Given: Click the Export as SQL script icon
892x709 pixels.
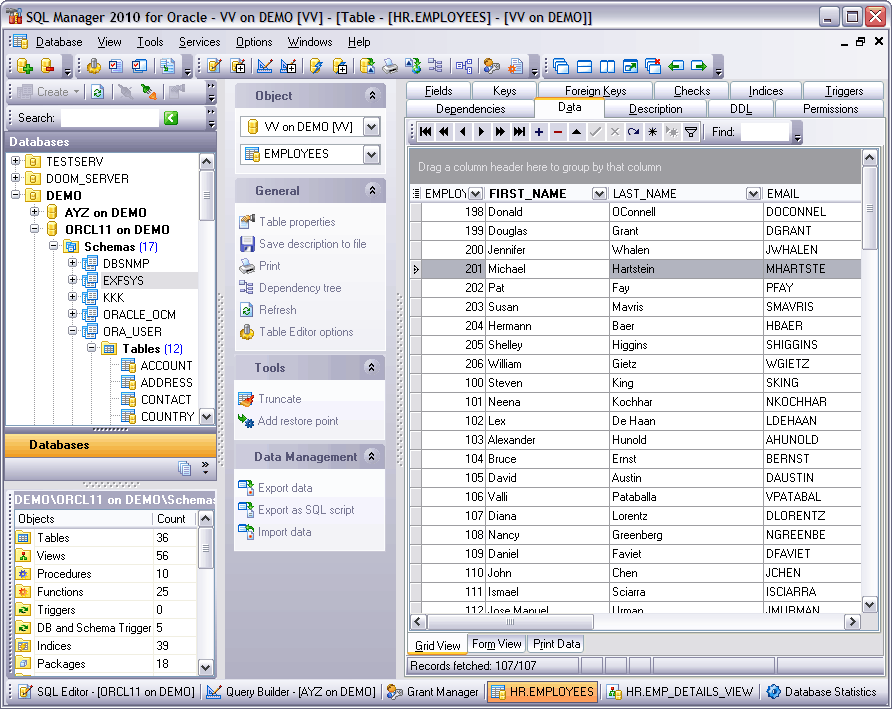Looking at the screenshot, I should 246,510.
